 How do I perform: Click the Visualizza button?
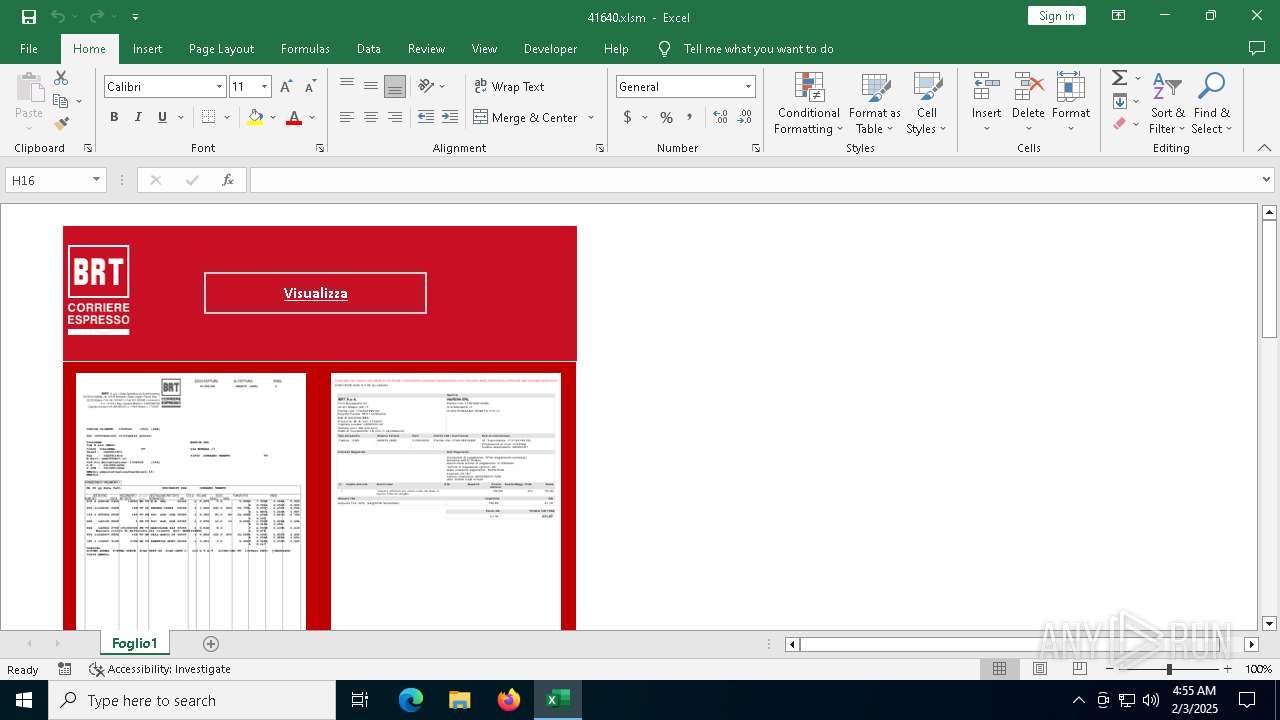(x=315, y=293)
